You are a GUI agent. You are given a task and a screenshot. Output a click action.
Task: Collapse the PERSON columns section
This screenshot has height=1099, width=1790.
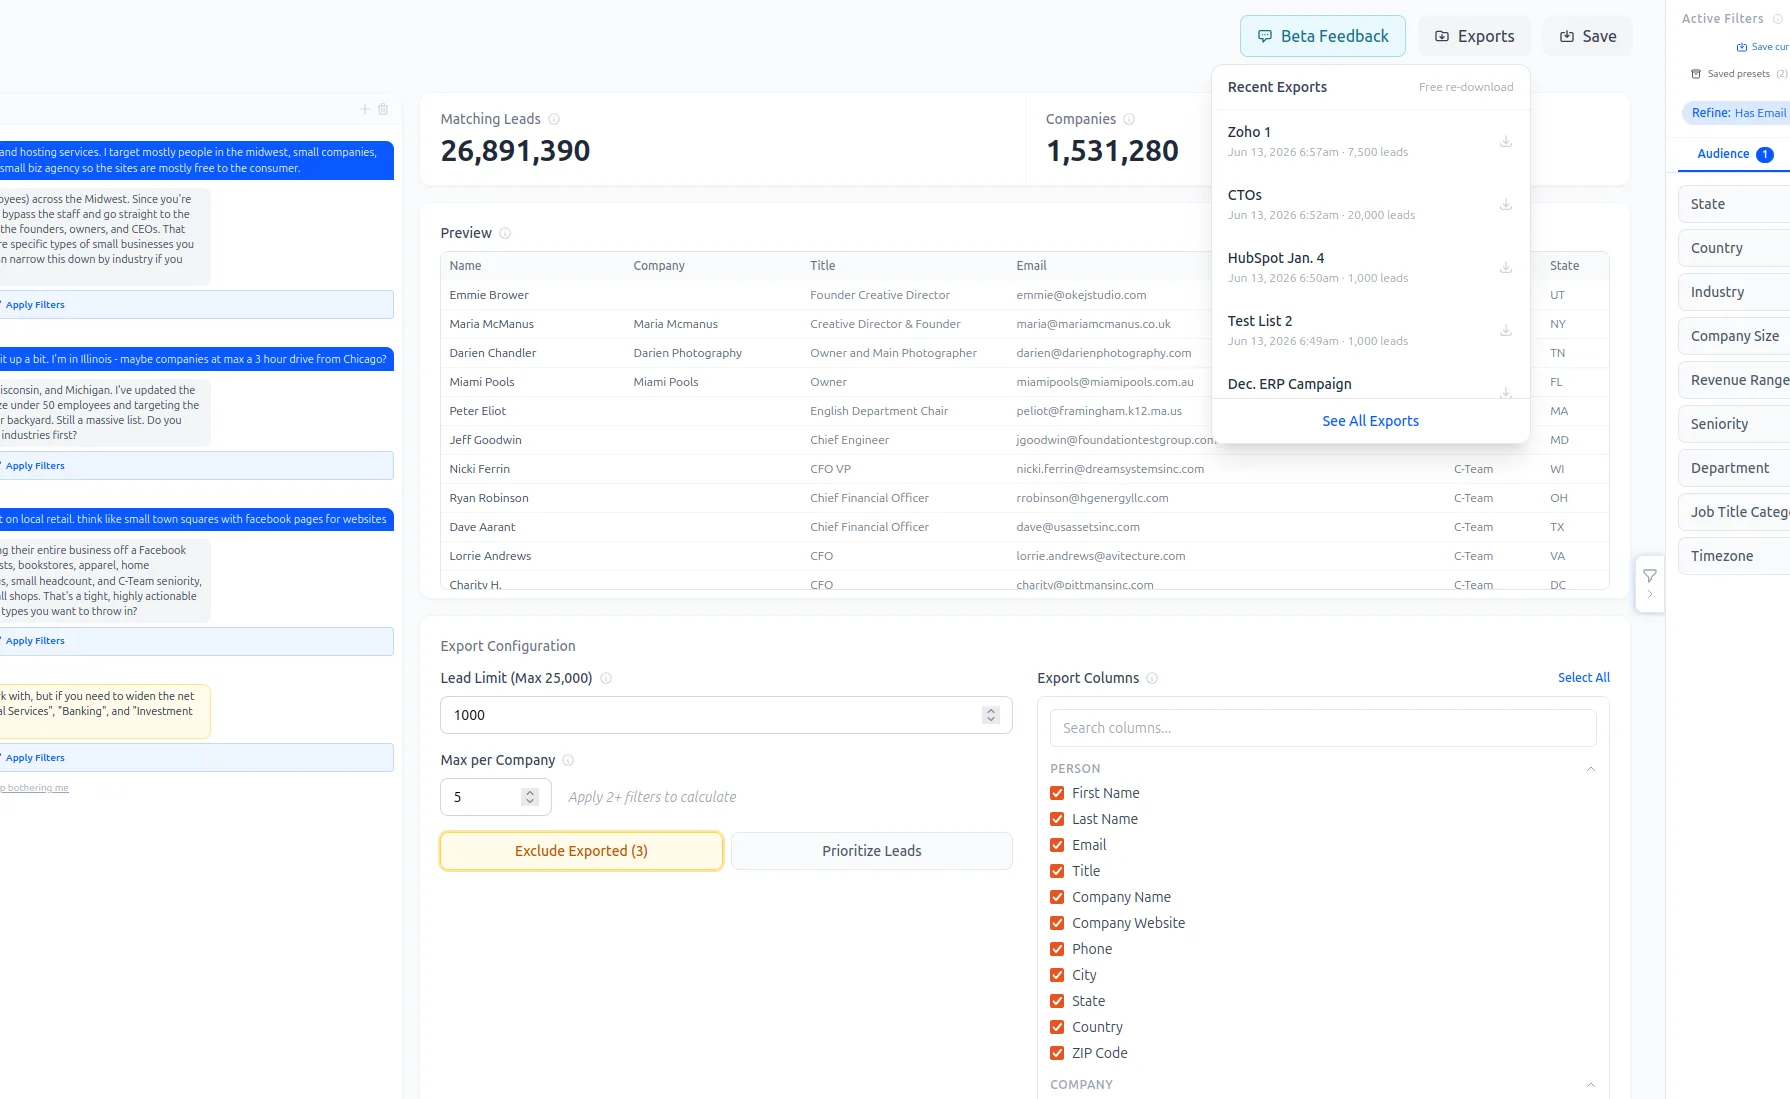pyautogui.click(x=1590, y=769)
